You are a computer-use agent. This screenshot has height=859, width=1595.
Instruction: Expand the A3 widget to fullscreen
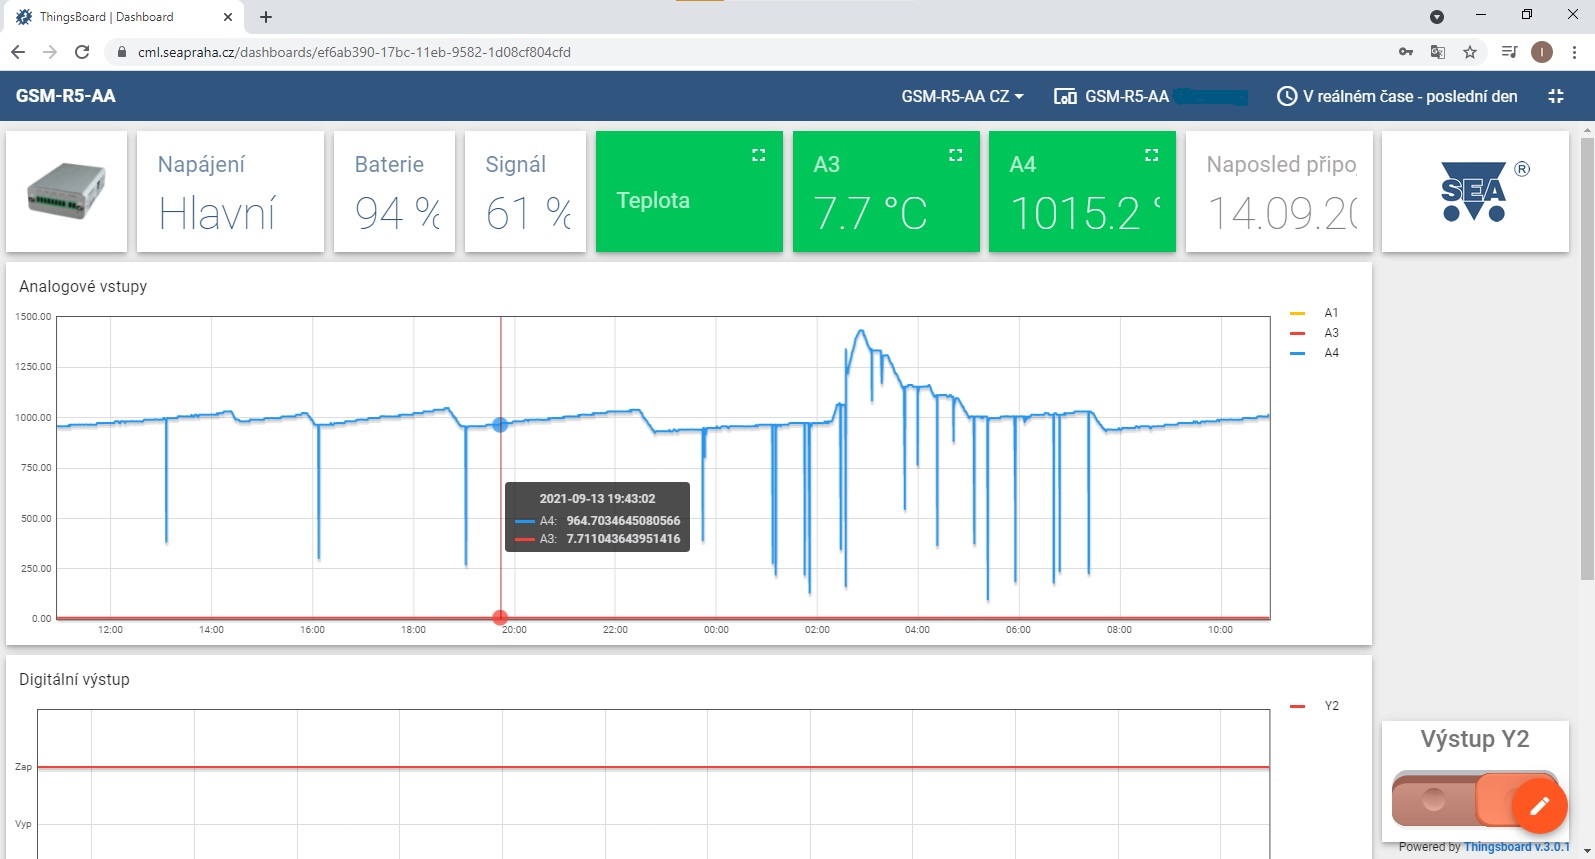tap(956, 155)
